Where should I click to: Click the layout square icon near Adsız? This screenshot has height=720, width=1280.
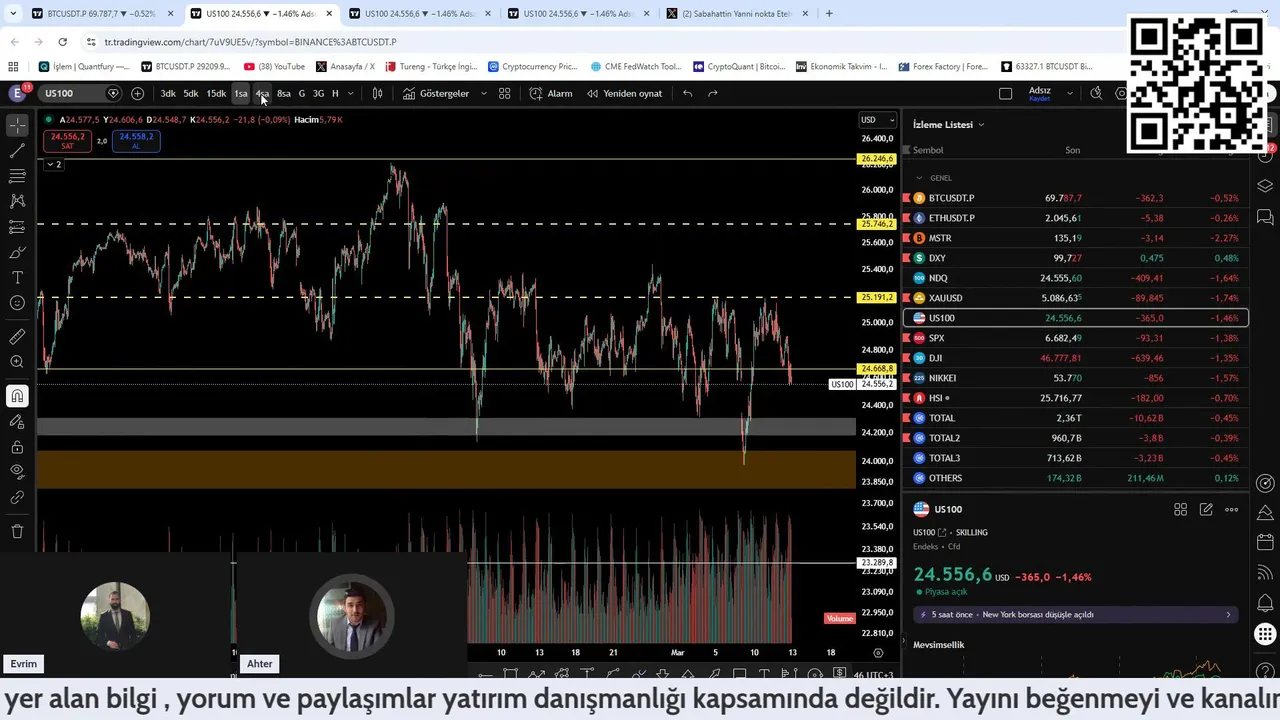pyautogui.click(x=1005, y=93)
